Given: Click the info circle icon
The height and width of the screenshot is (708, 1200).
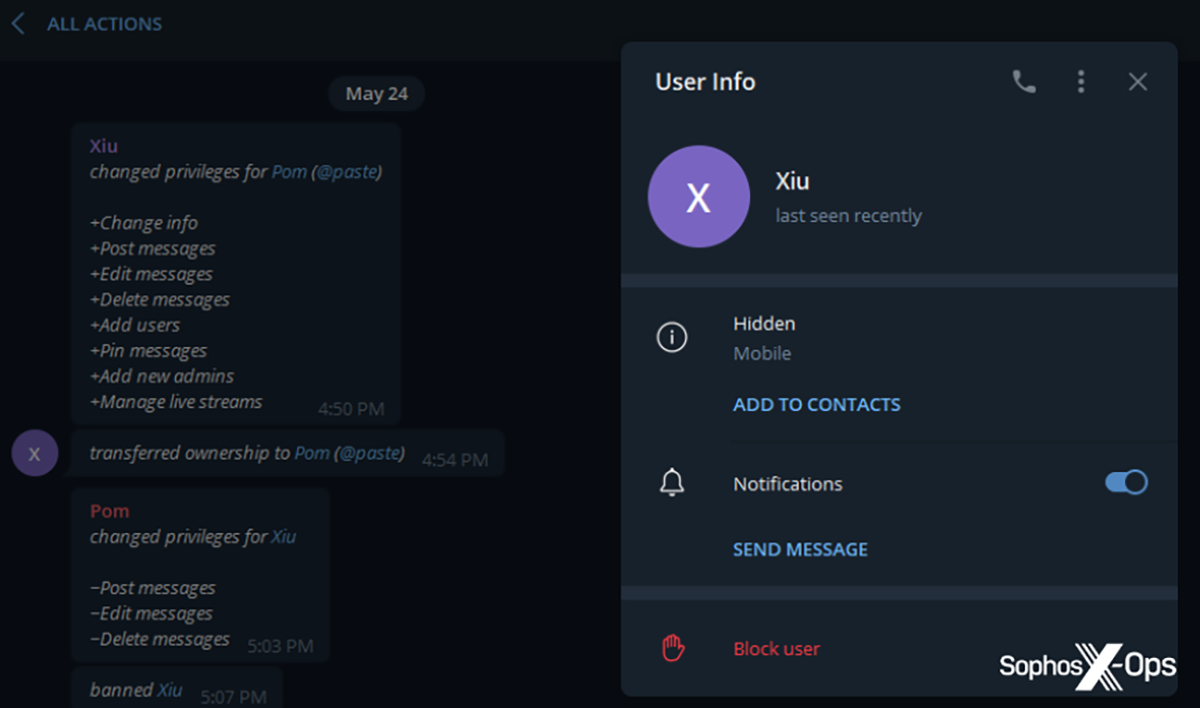Looking at the screenshot, I should click(x=671, y=338).
